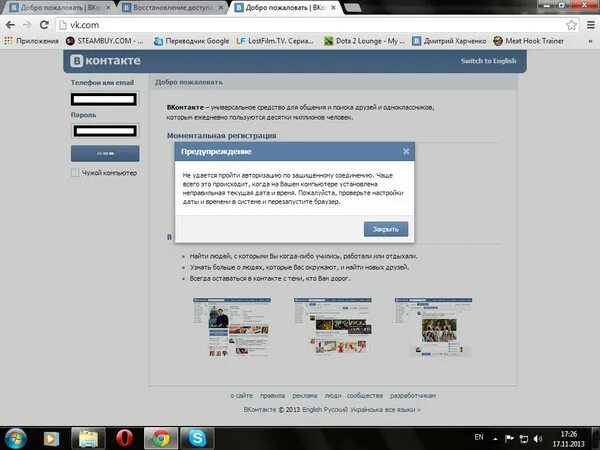Click the ВКонтакте logo
This screenshot has height=450, width=600.
click(105, 60)
